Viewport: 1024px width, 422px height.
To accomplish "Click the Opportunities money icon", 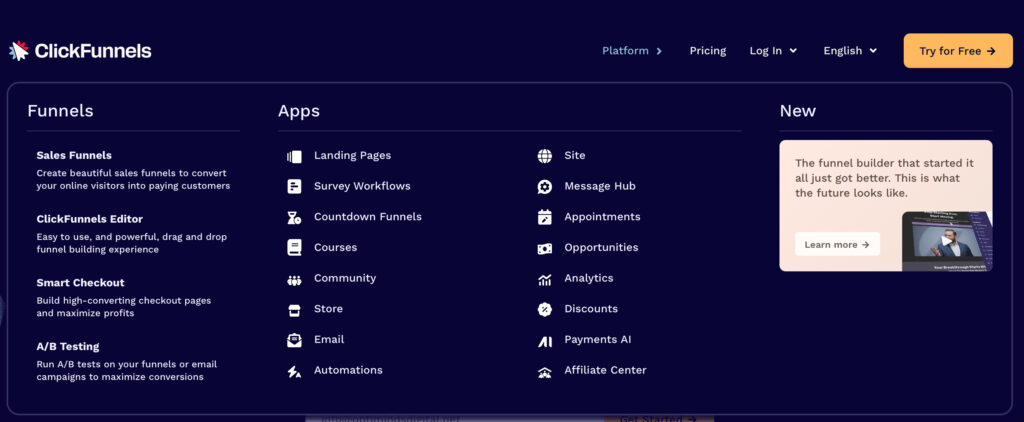I will click(545, 248).
